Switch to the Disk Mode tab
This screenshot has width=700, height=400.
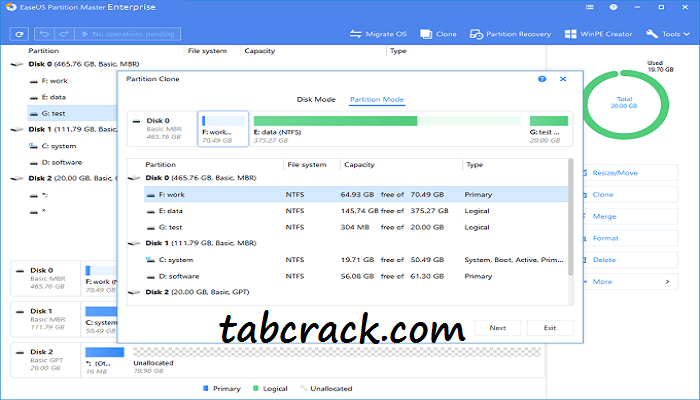316,100
